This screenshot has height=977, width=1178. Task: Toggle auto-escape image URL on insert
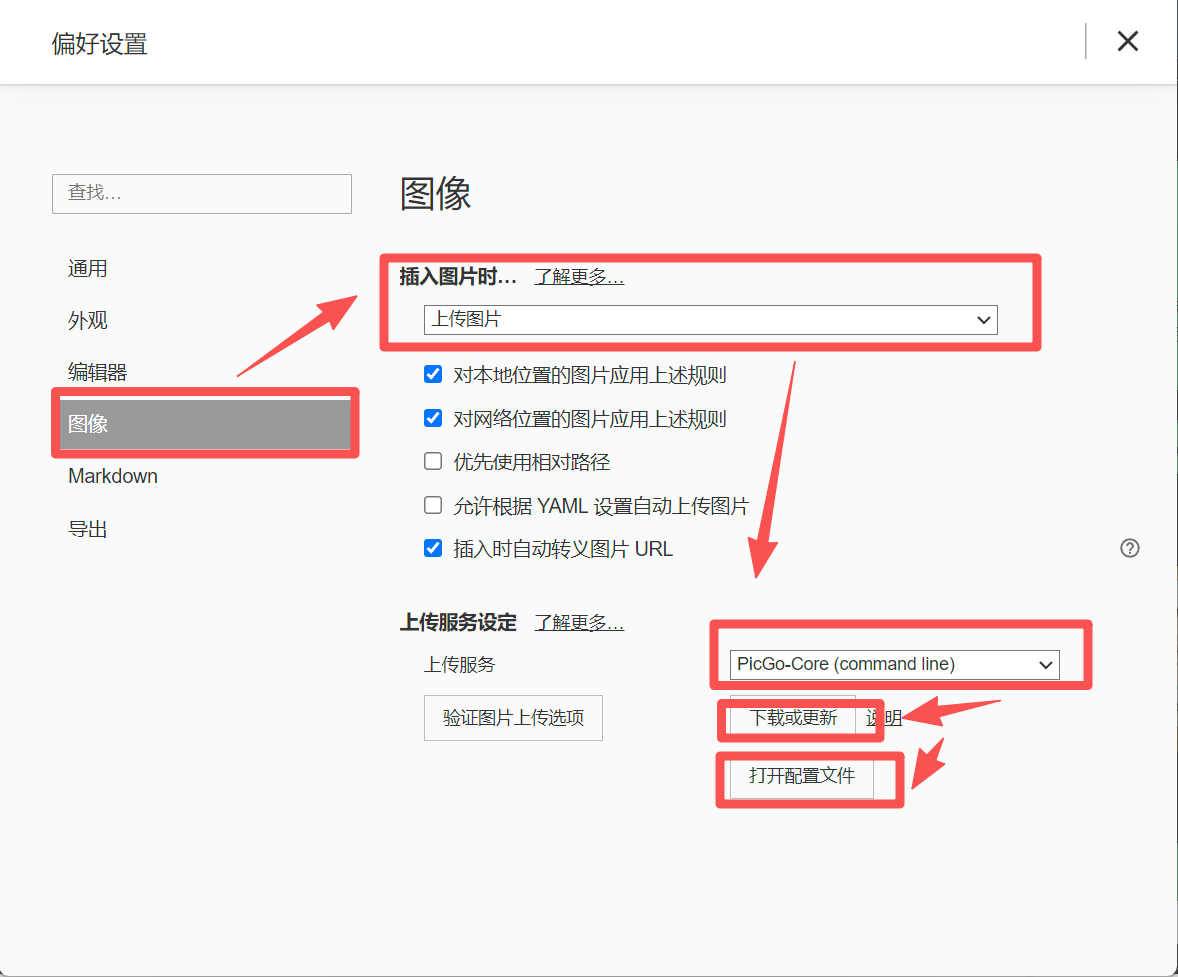coord(433,548)
